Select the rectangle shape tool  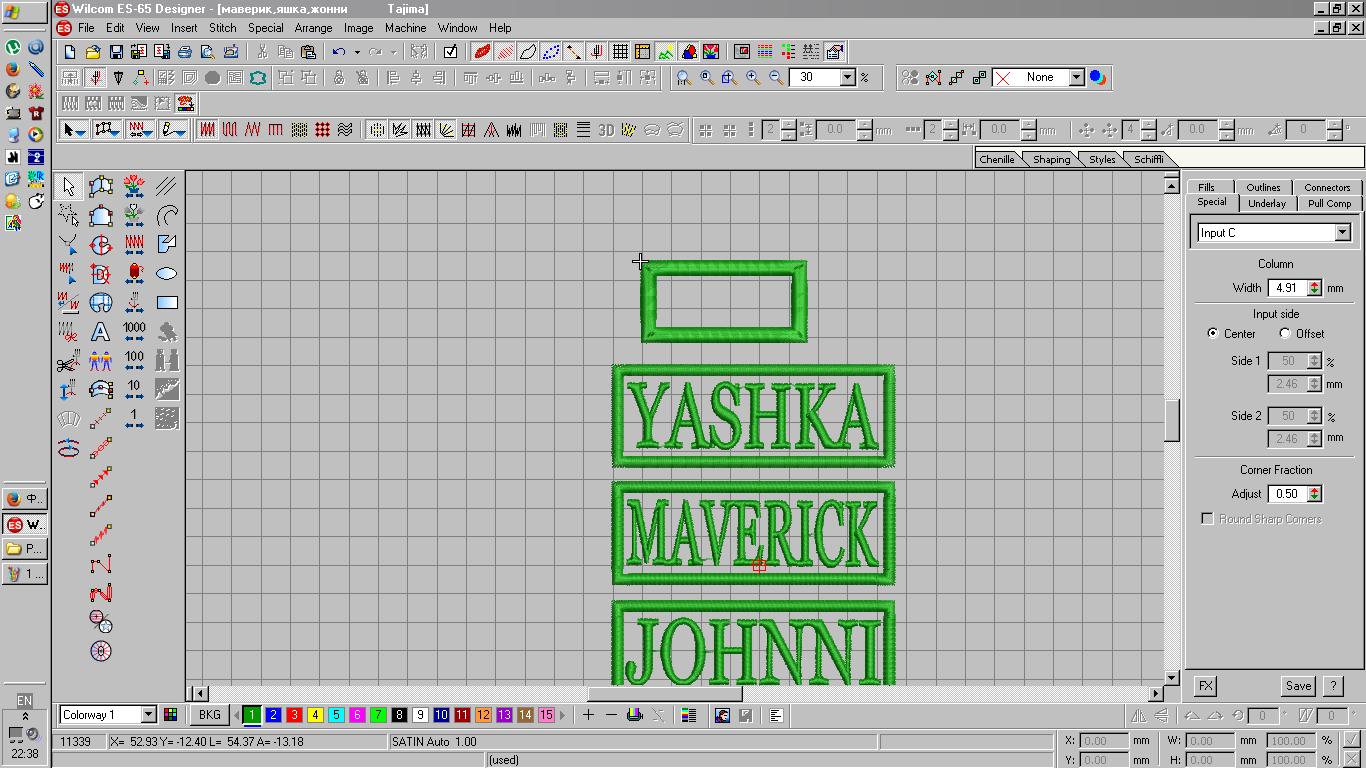pos(167,302)
